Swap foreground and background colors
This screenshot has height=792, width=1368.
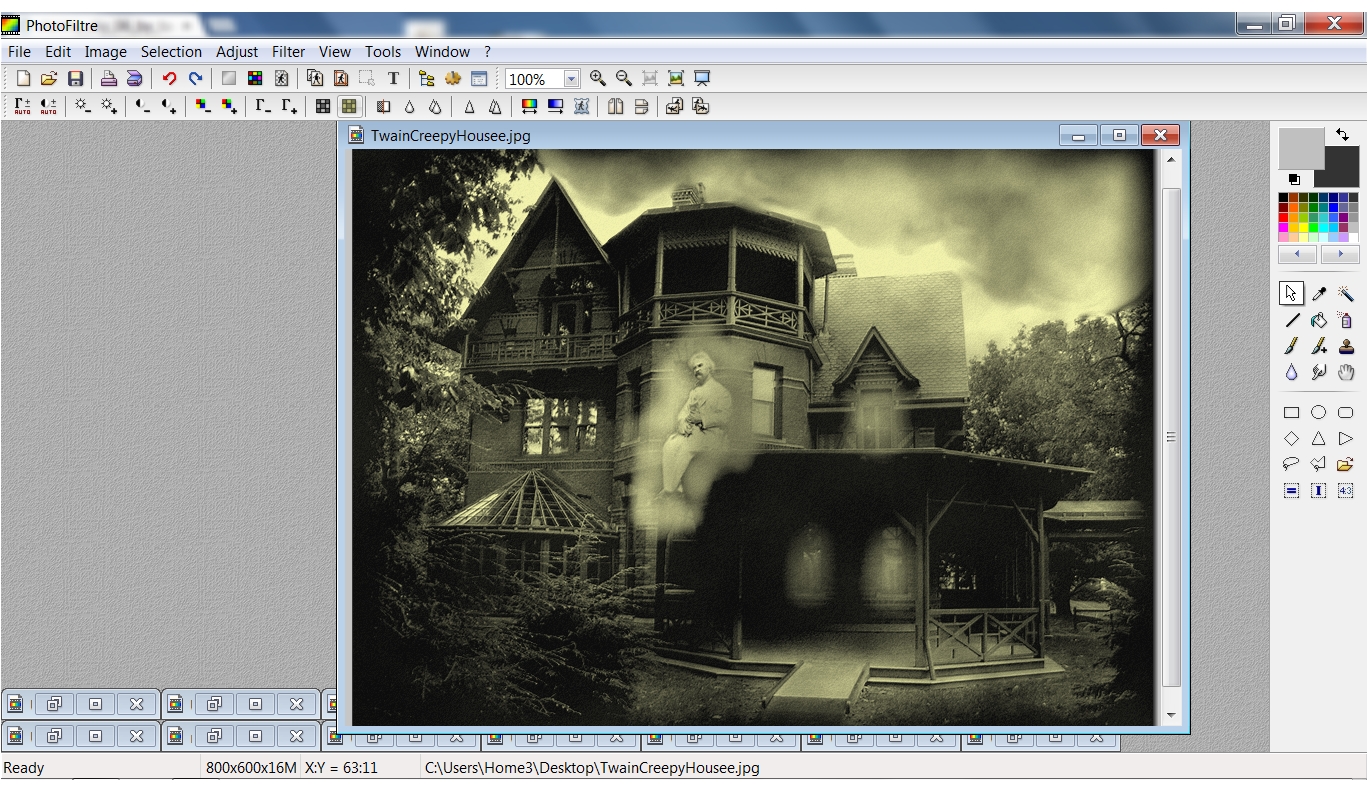point(1342,135)
